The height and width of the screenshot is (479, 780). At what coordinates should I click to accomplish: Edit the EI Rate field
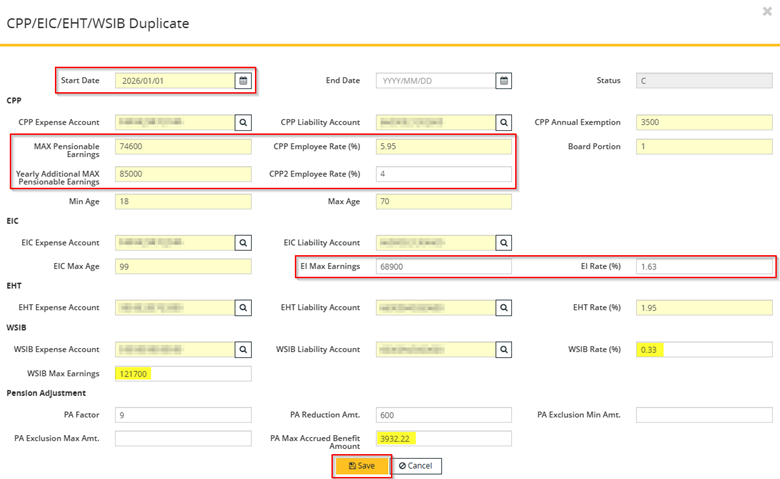[704, 267]
